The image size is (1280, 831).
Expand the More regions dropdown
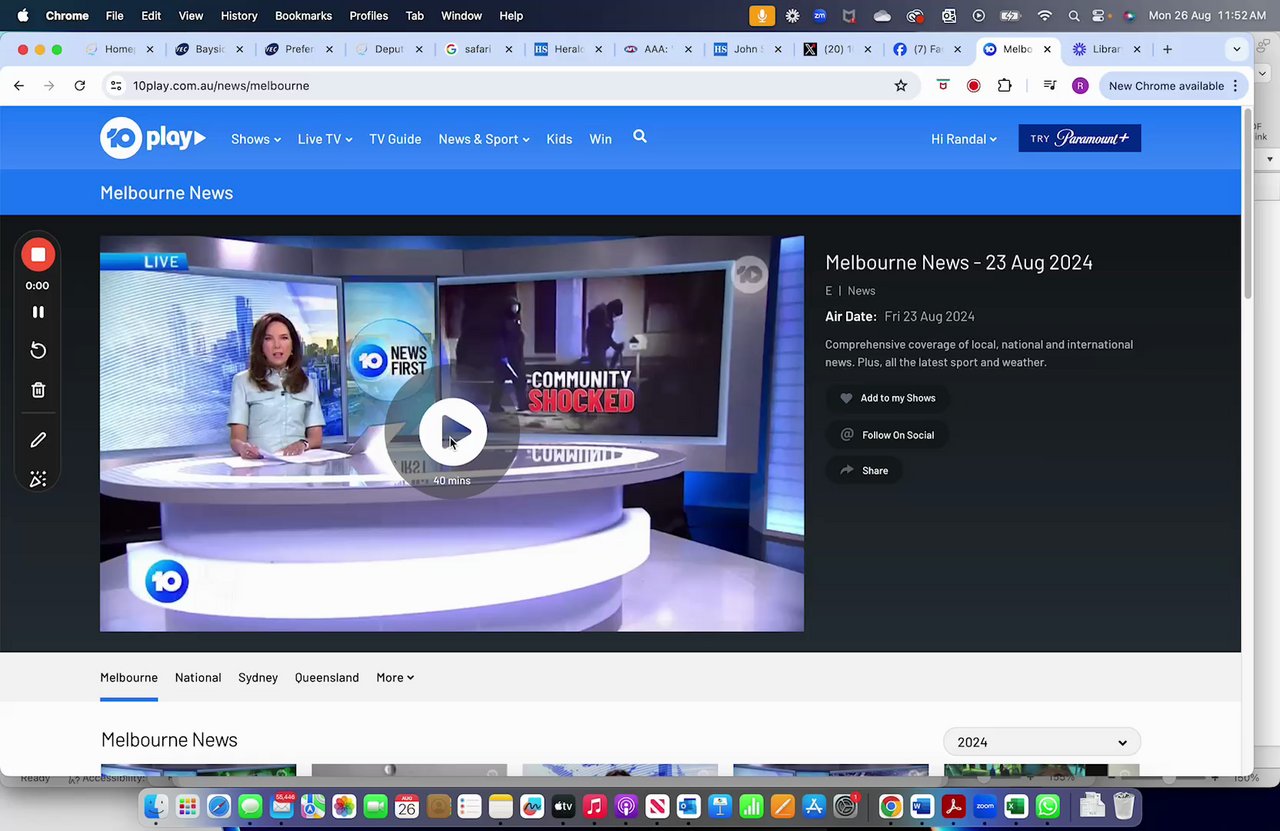pos(395,677)
